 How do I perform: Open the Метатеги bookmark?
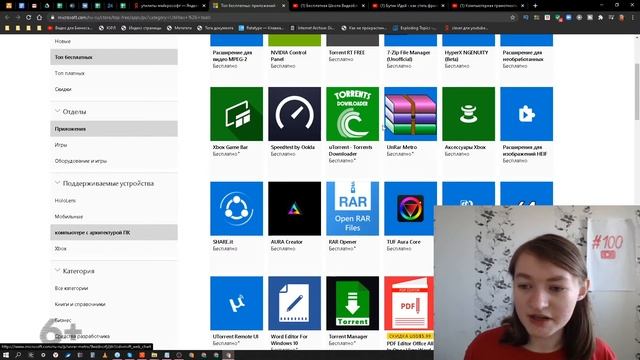pyautogui.click(x=179, y=28)
